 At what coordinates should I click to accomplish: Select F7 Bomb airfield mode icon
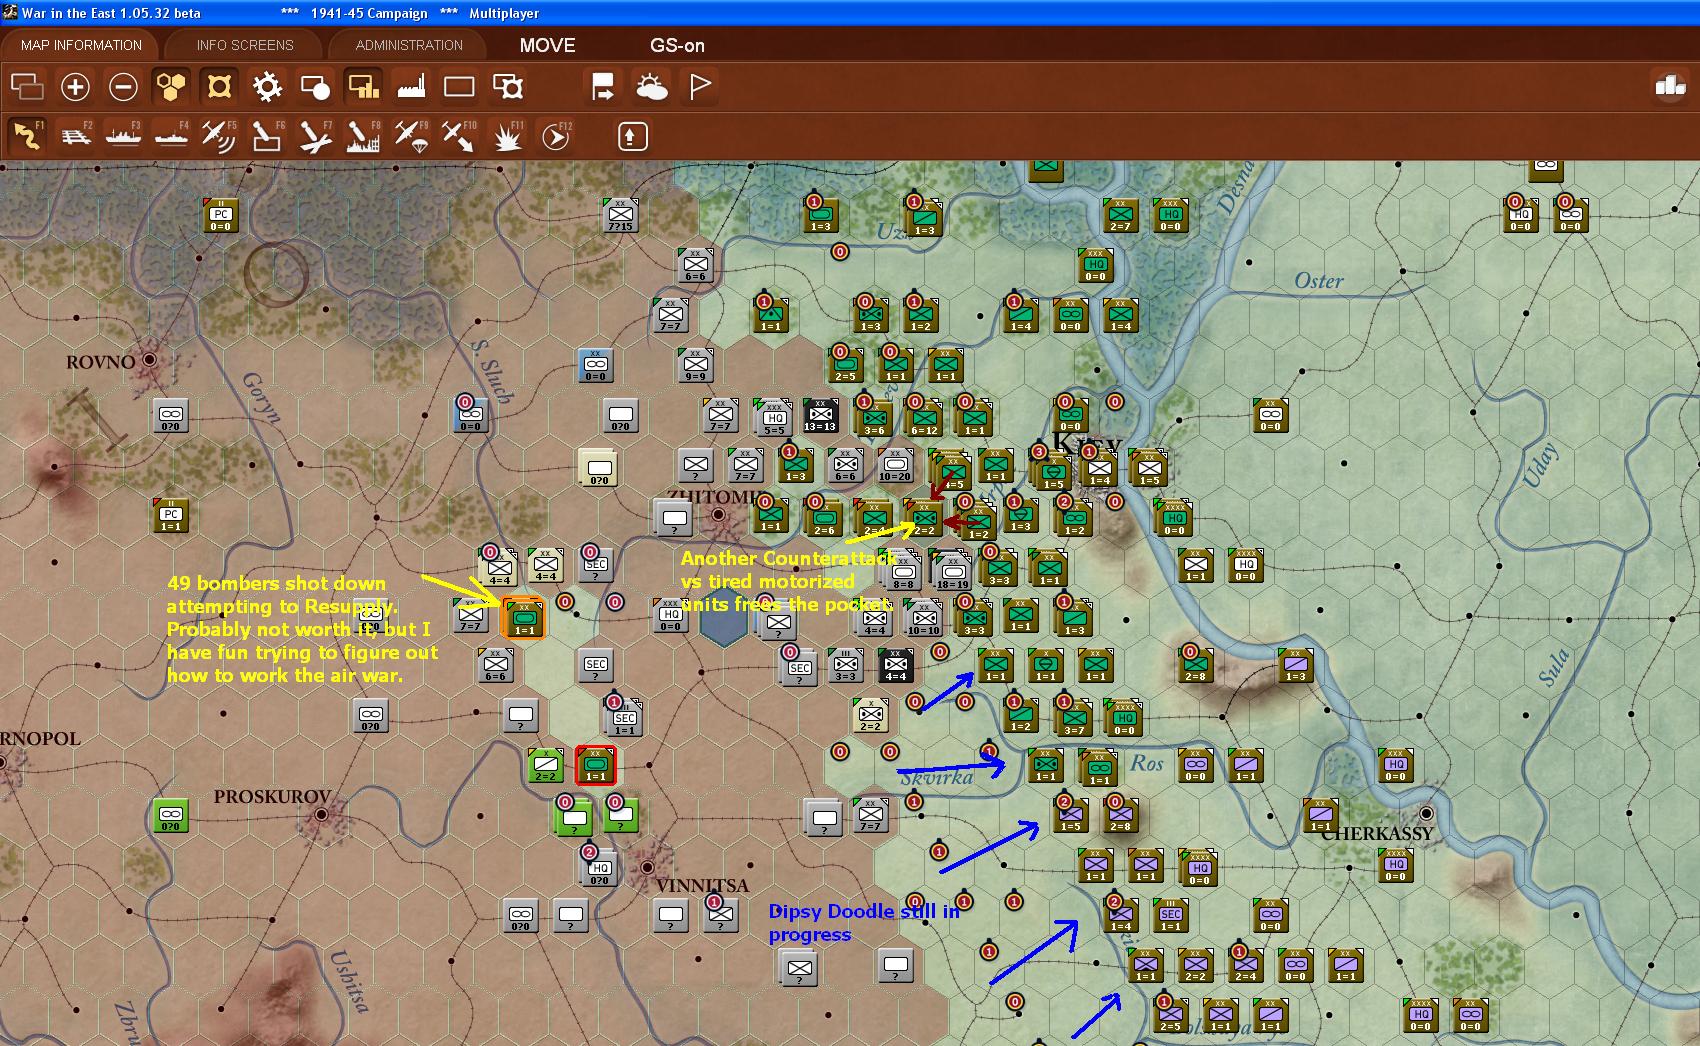coord(315,136)
